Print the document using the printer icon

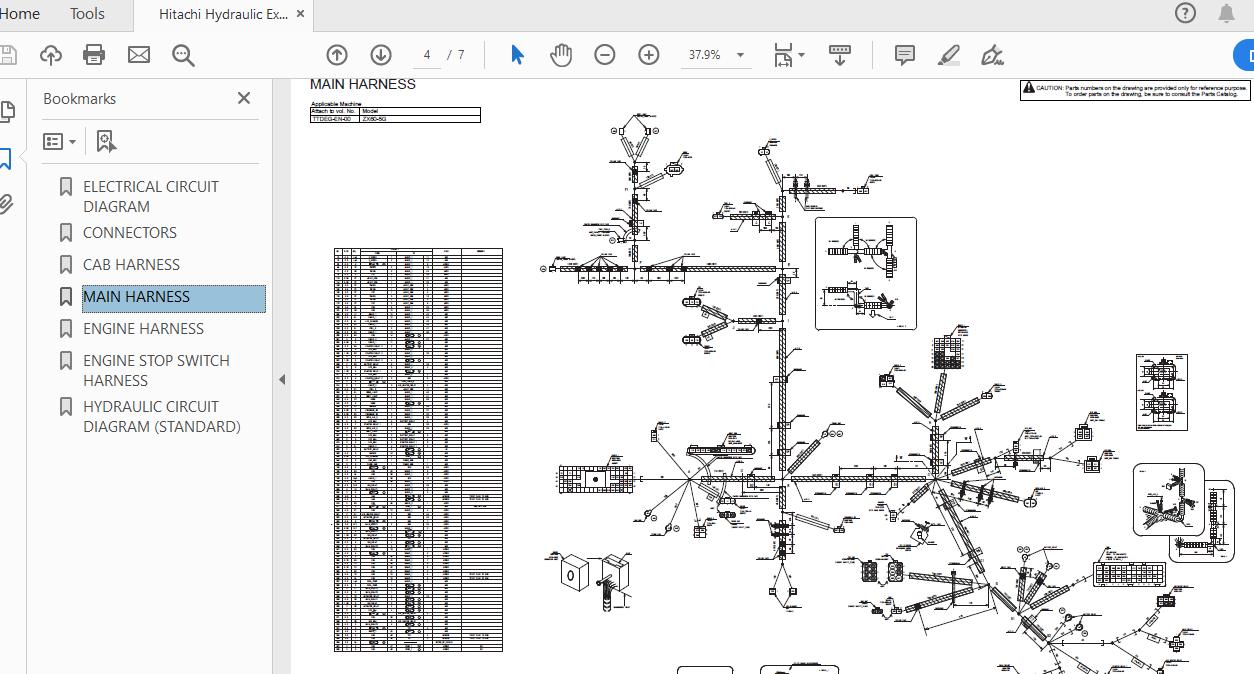[x=94, y=55]
